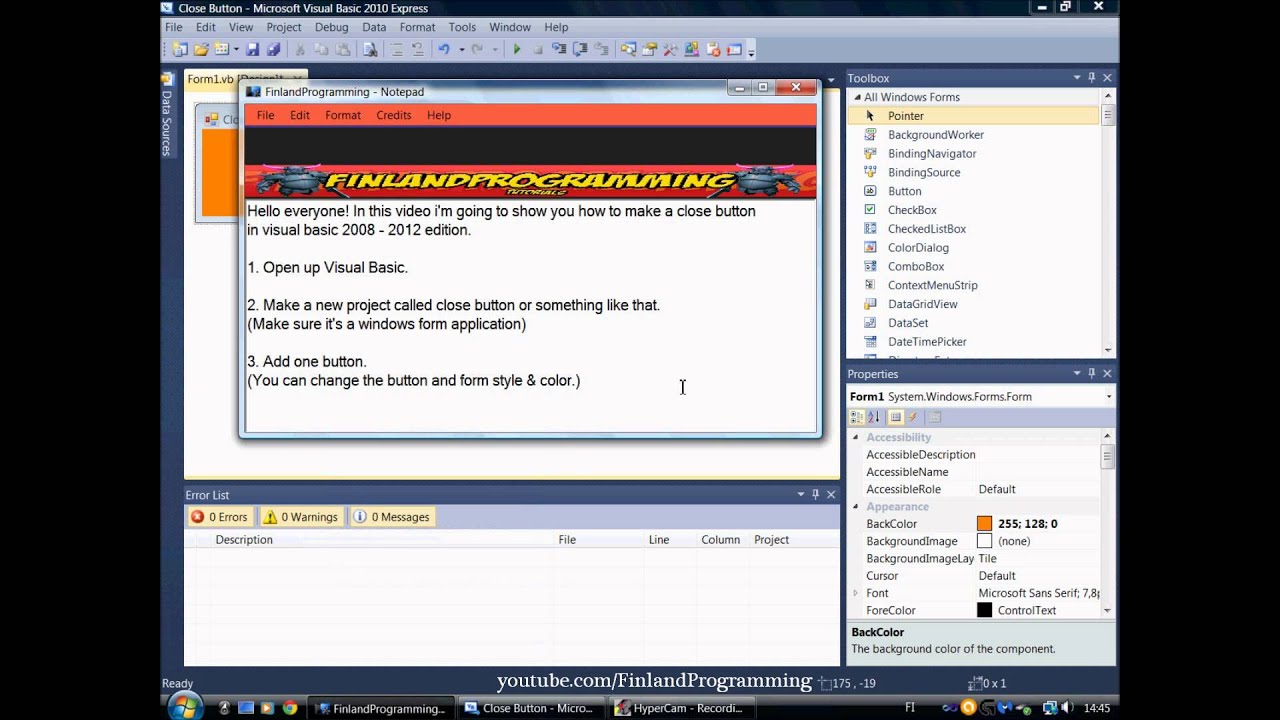Select the DataGridView control in Toolbox

click(x=922, y=304)
